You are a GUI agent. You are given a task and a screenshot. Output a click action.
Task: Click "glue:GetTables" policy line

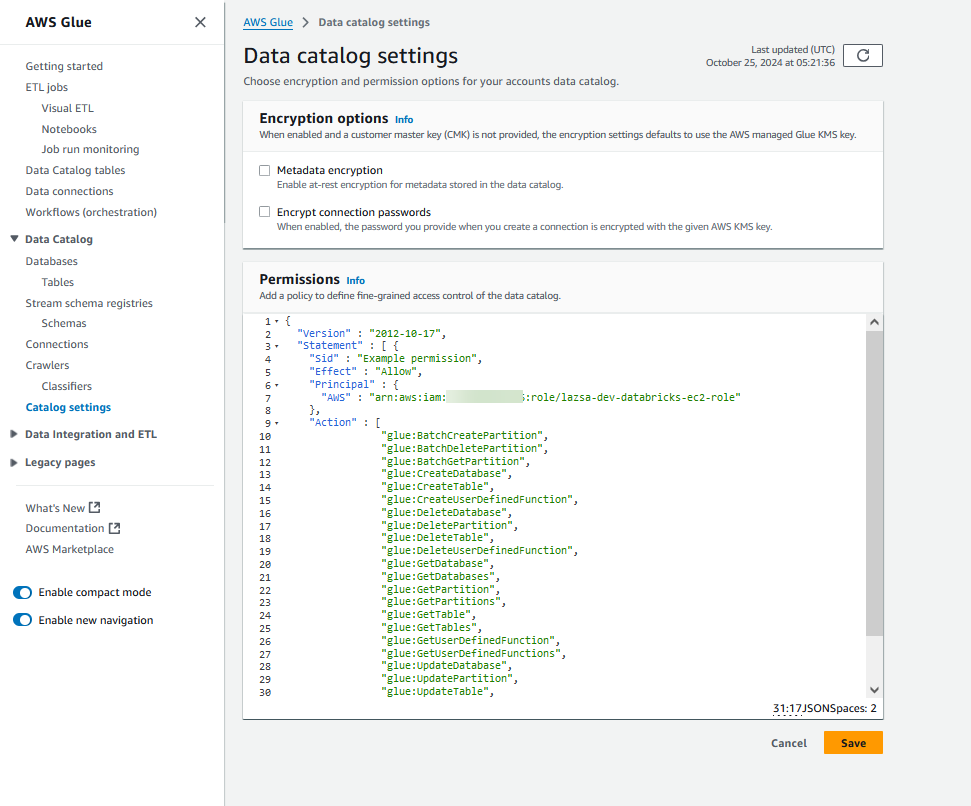(429, 627)
